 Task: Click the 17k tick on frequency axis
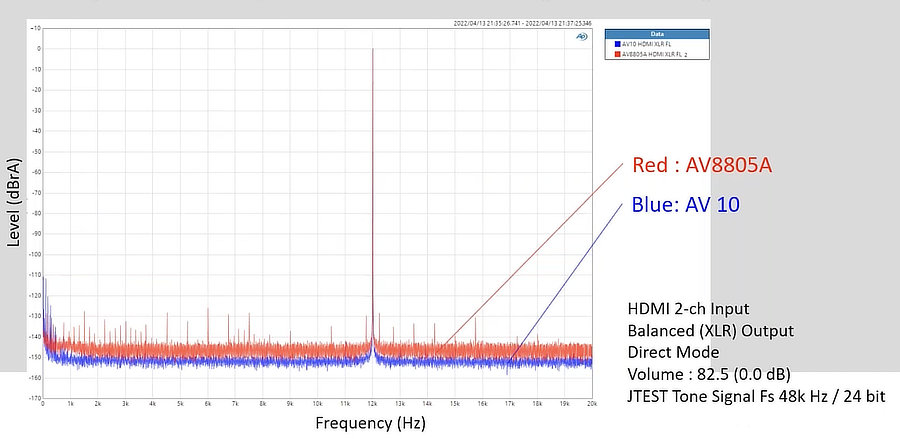pos(510,404)
